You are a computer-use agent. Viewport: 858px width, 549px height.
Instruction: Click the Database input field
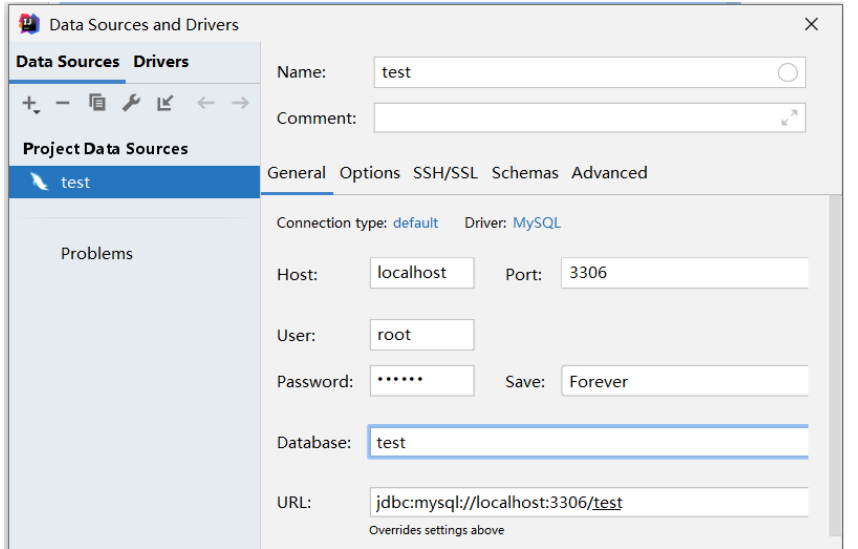(x=588, y=442)
